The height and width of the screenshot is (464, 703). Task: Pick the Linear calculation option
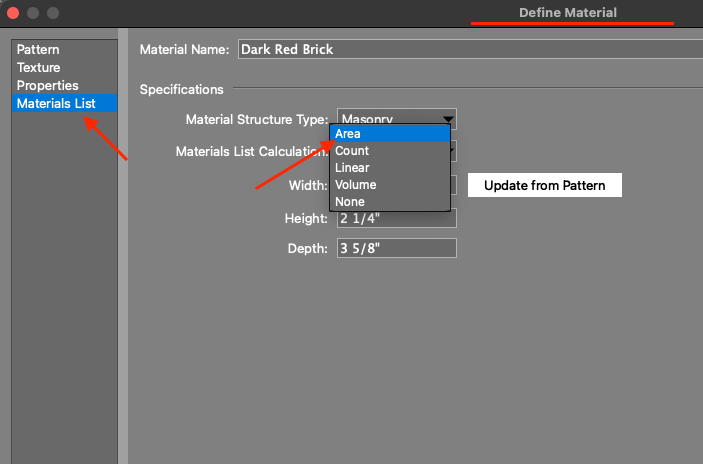point(389,168)
